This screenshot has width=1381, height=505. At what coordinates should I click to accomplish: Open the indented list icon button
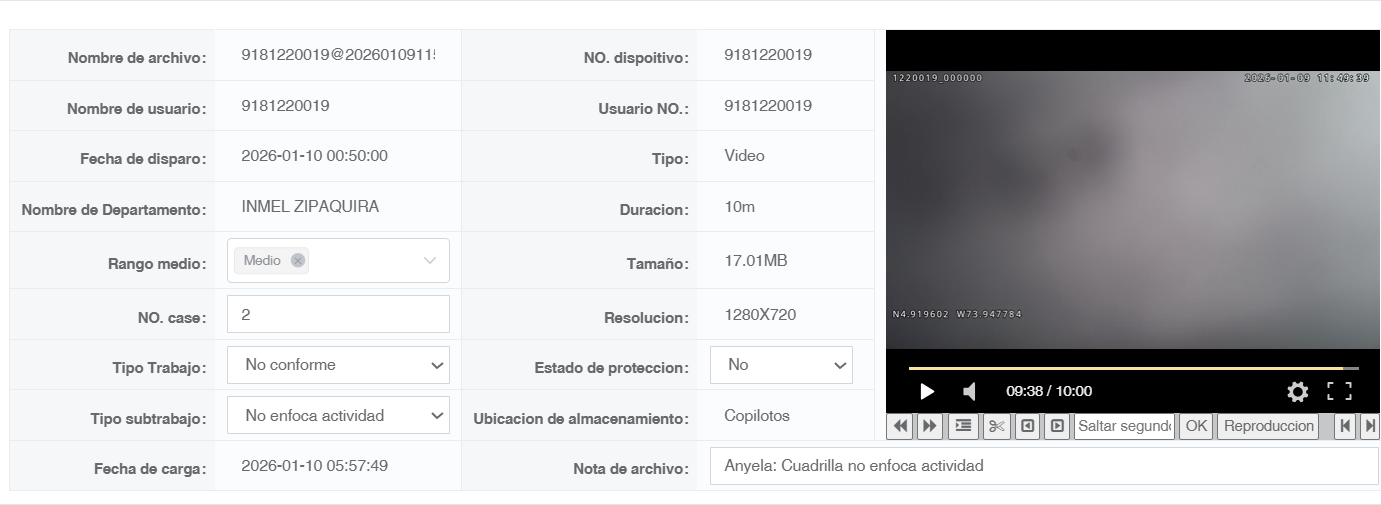963,426
